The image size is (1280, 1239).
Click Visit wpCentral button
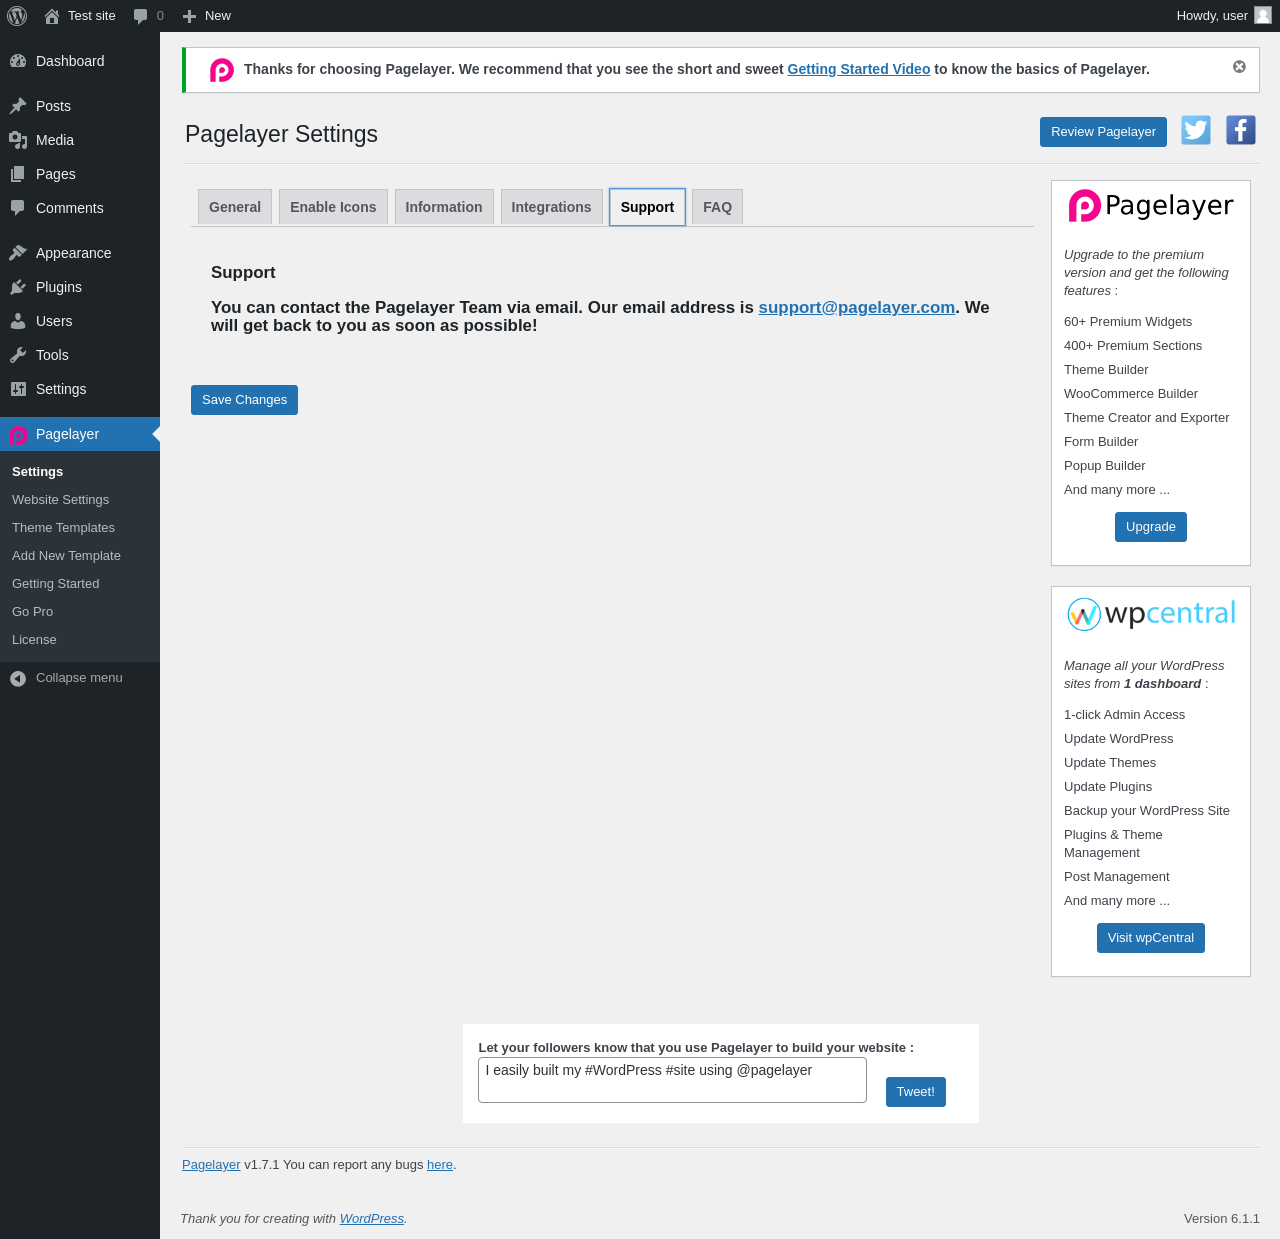(1151, 938)
